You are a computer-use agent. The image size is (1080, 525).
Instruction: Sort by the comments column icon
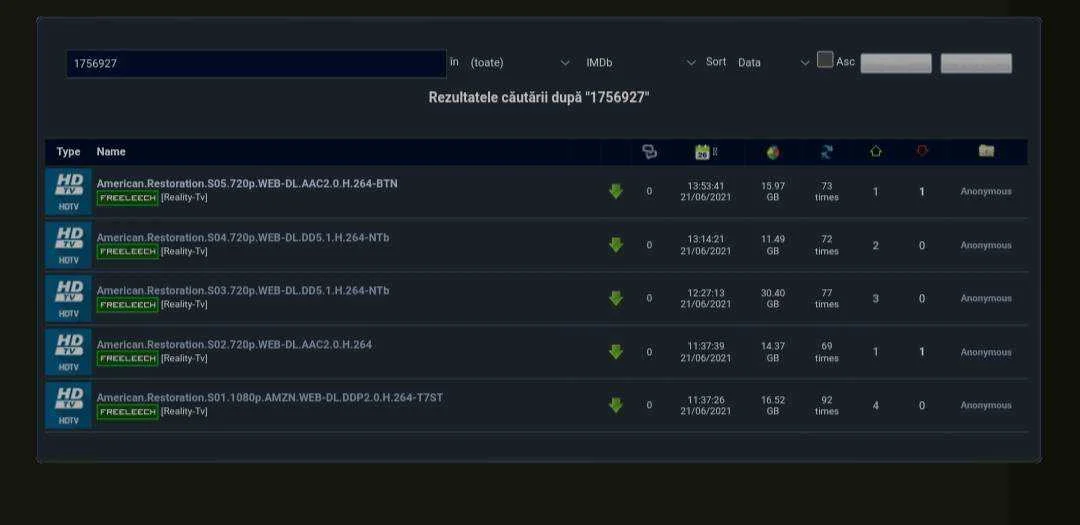pyautogui.click(x=649, y=152)
